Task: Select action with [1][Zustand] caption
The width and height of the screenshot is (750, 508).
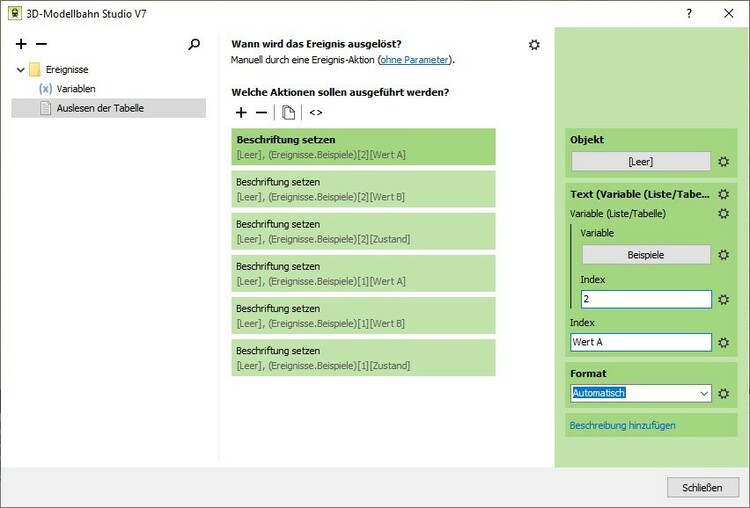Action: point(363,358)
